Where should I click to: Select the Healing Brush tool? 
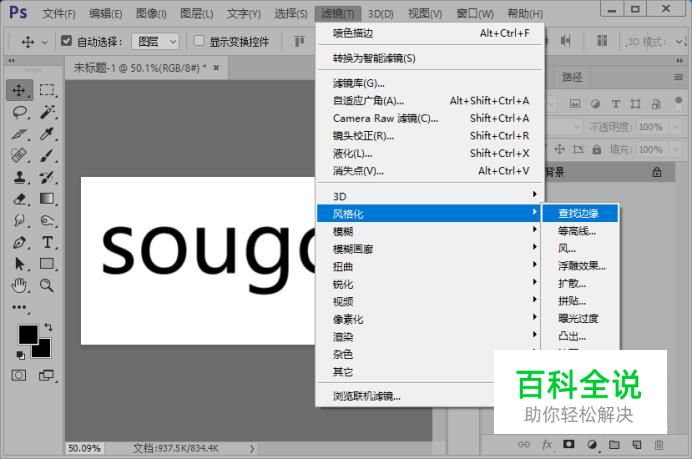[20, 155]
